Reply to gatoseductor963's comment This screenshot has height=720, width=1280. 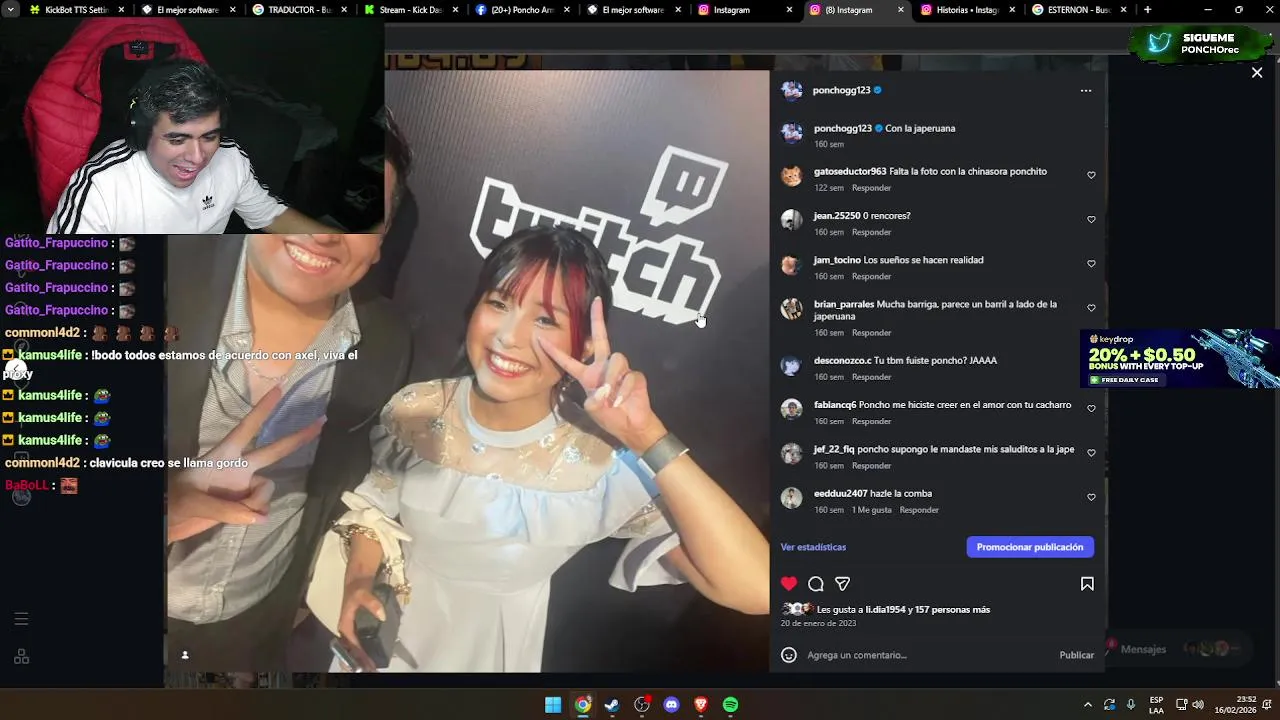click(871, 188)
